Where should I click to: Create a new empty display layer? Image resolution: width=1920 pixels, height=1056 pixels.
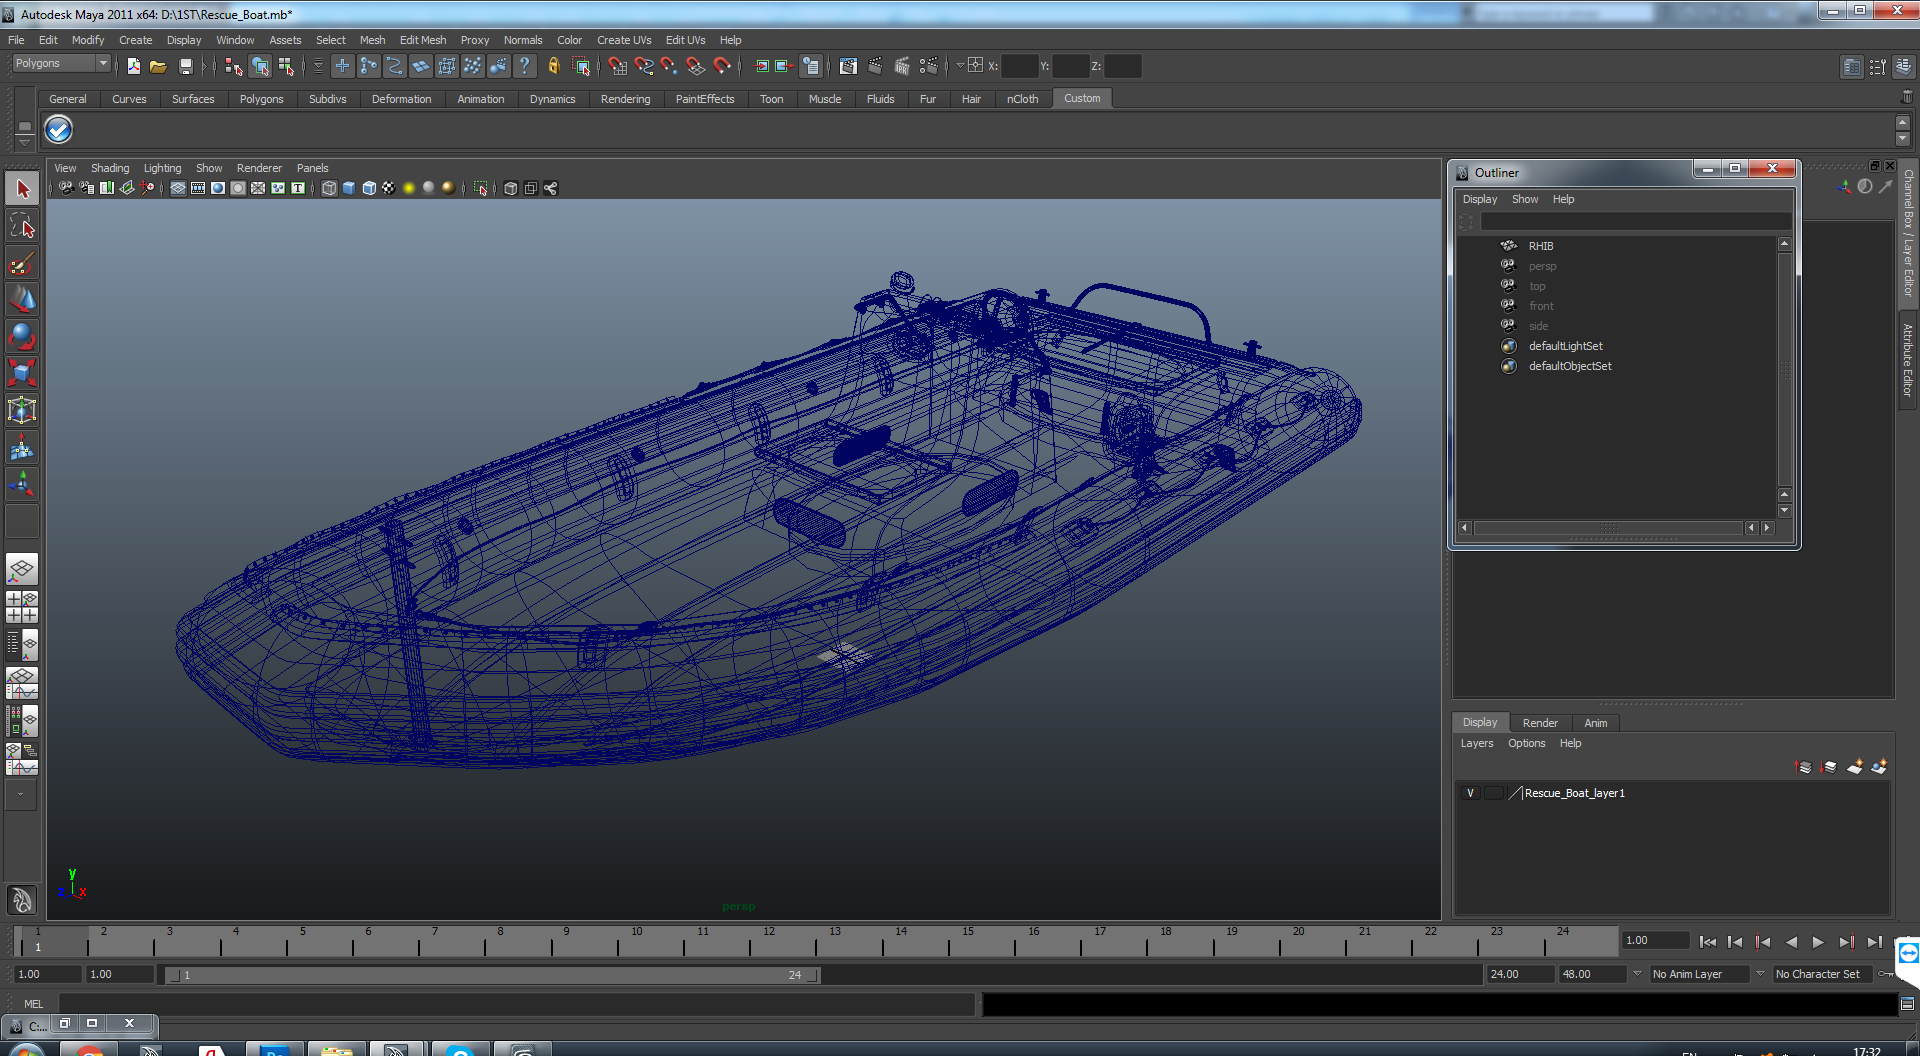pyautogui.click(x=1854, y=767)
